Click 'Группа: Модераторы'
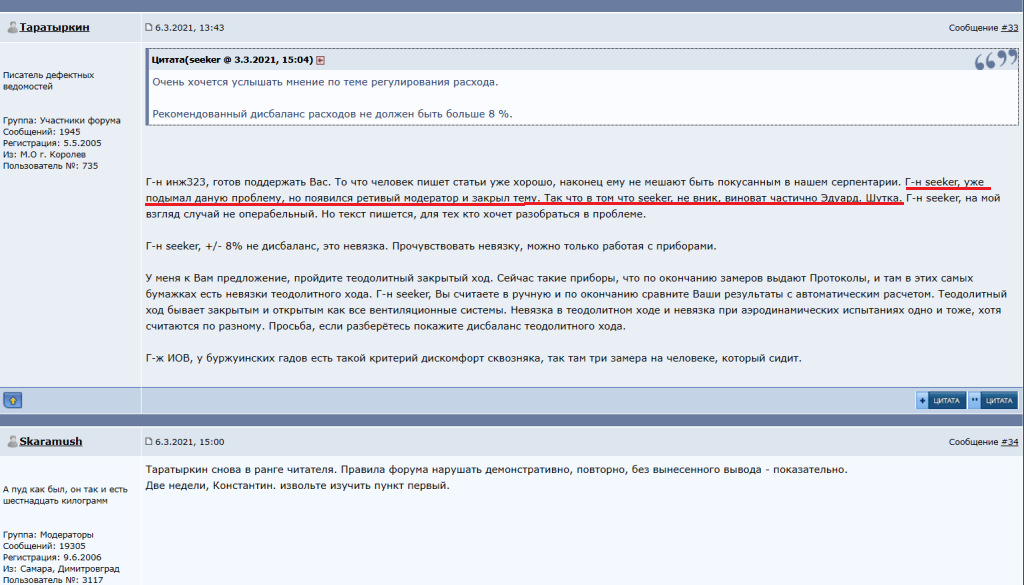The width and height of the screenshot is (1024, 585). (48, 535)
